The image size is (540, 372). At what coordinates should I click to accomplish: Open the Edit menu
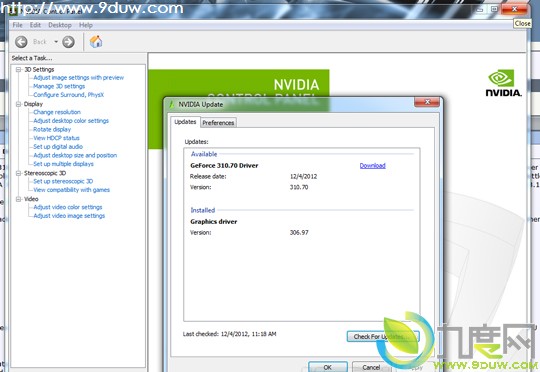(x=35, y=25)
